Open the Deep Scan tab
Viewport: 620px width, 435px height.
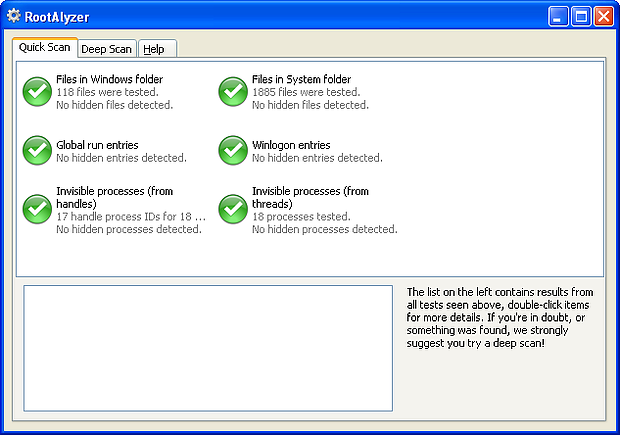107,49
